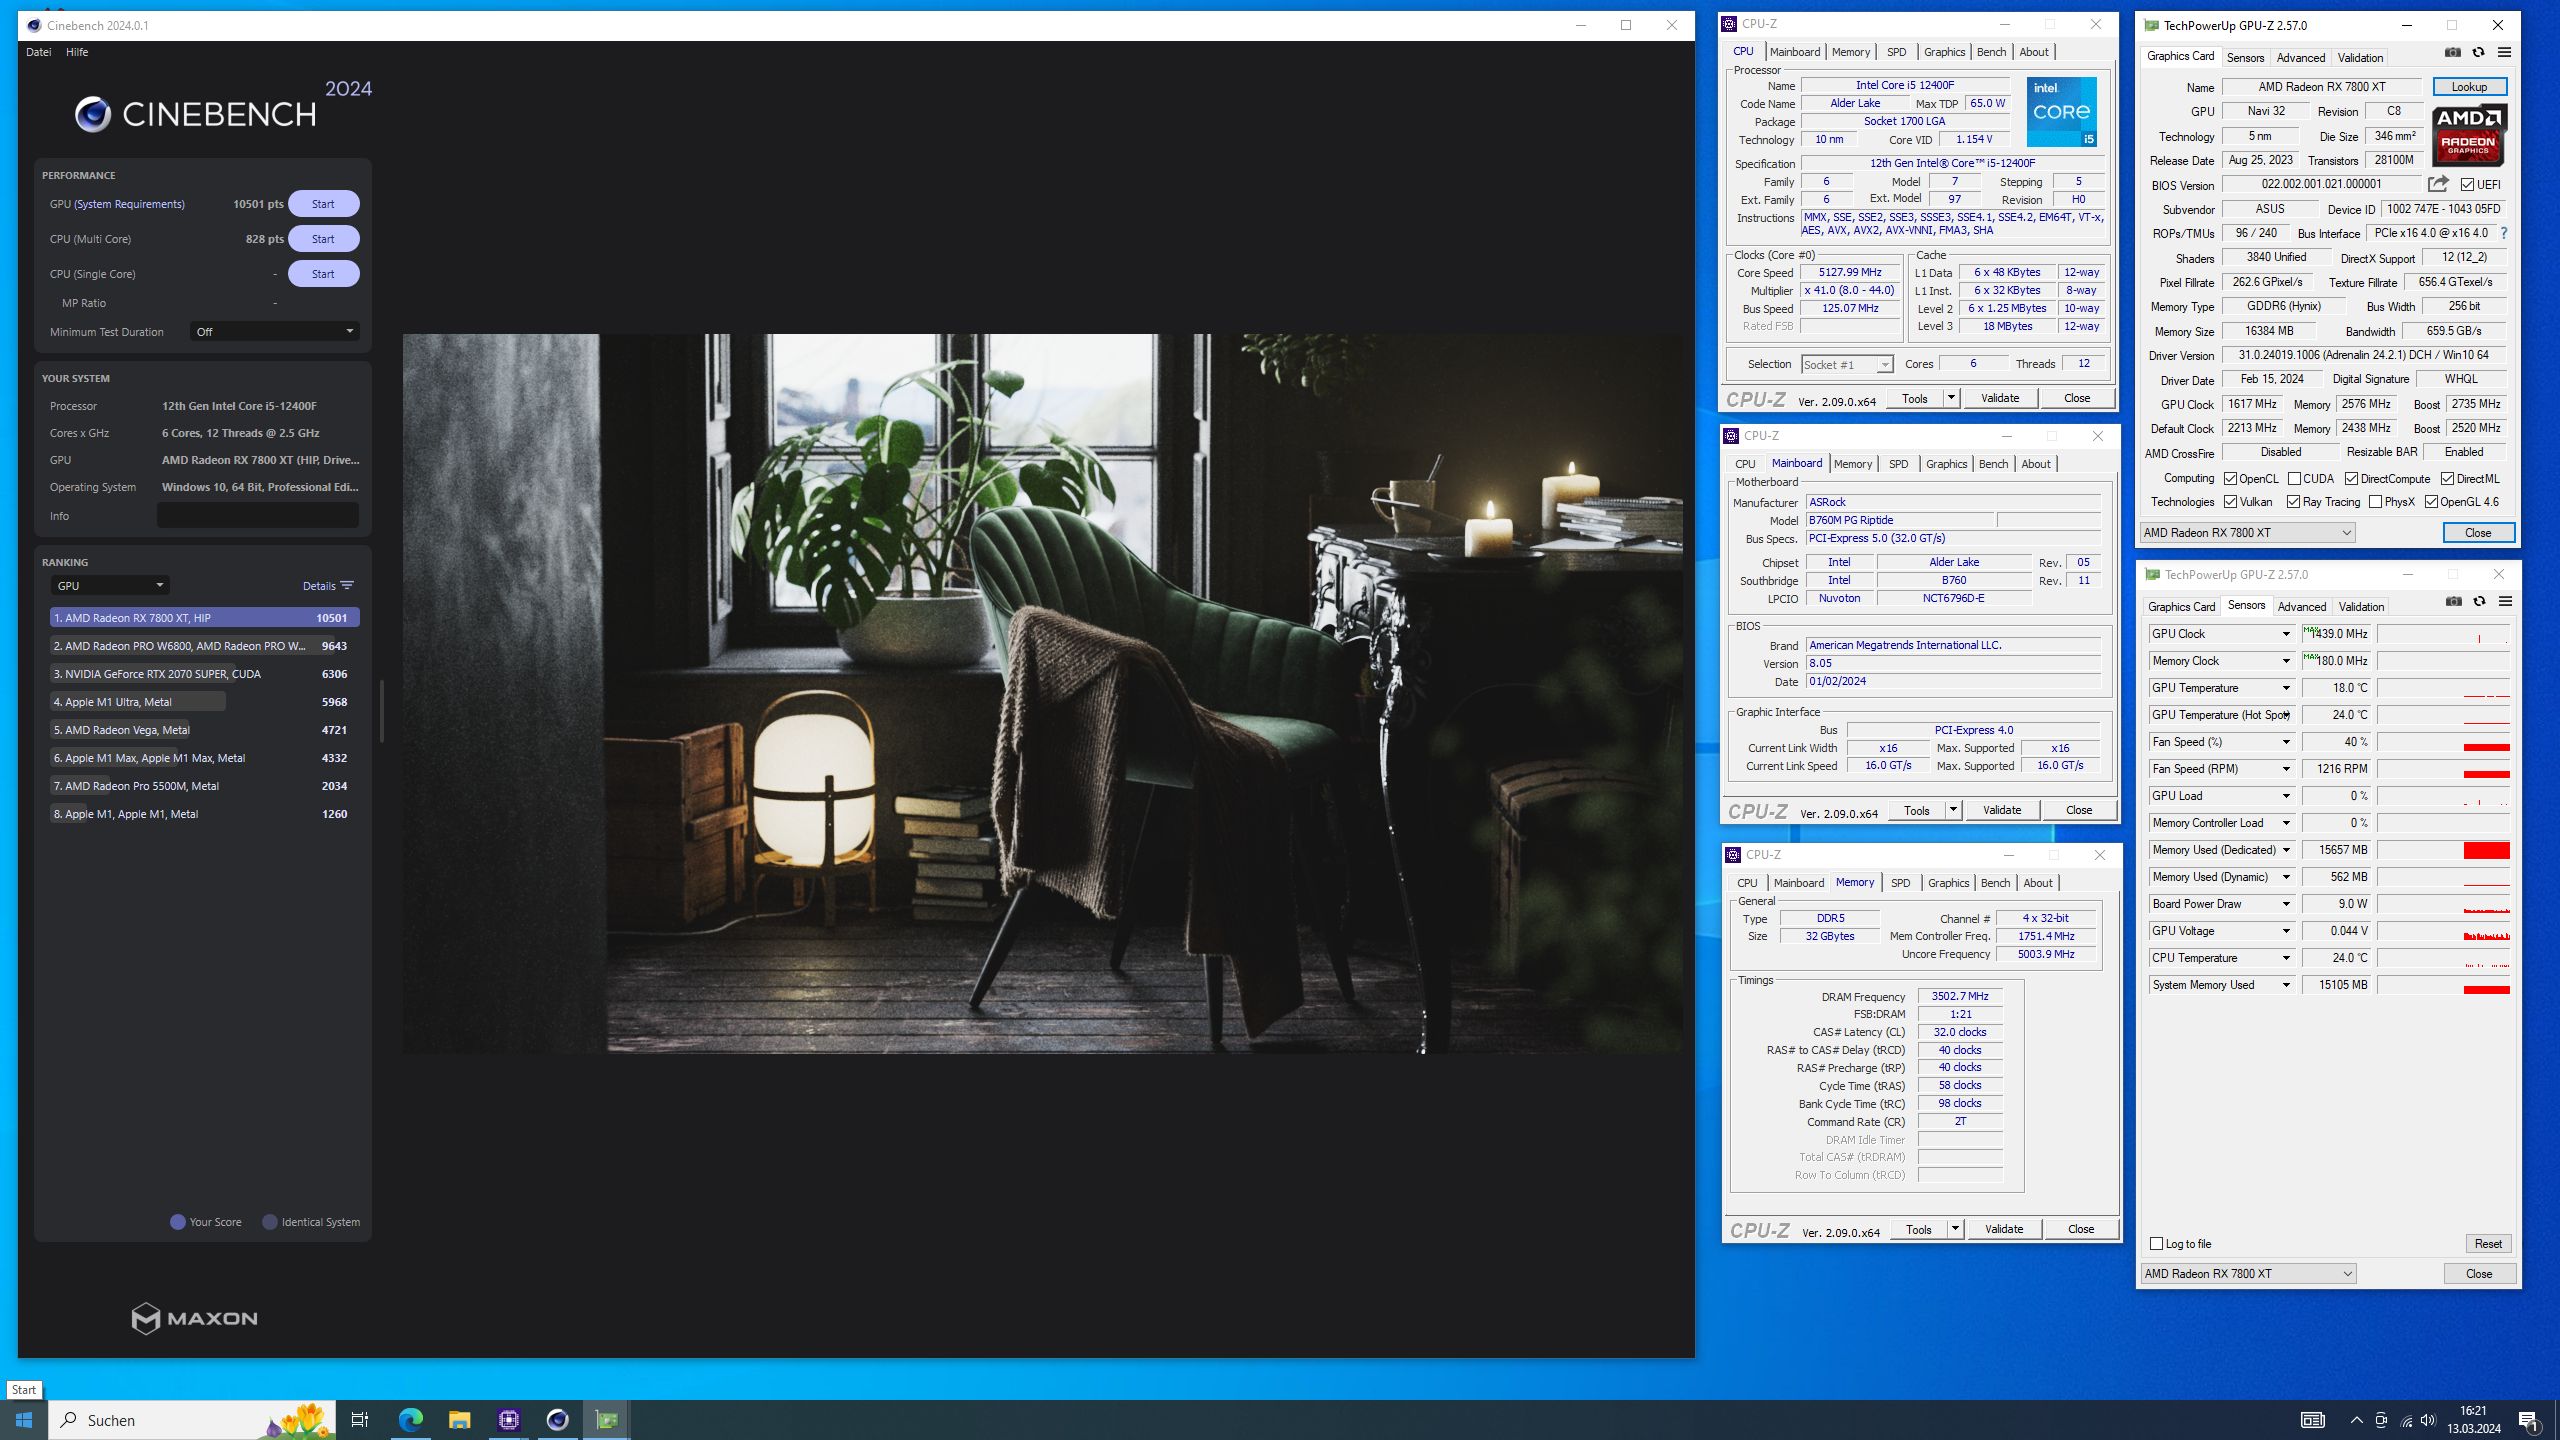
Task: Open the notification center icon in system tray
Action: coord(2529,1420)
